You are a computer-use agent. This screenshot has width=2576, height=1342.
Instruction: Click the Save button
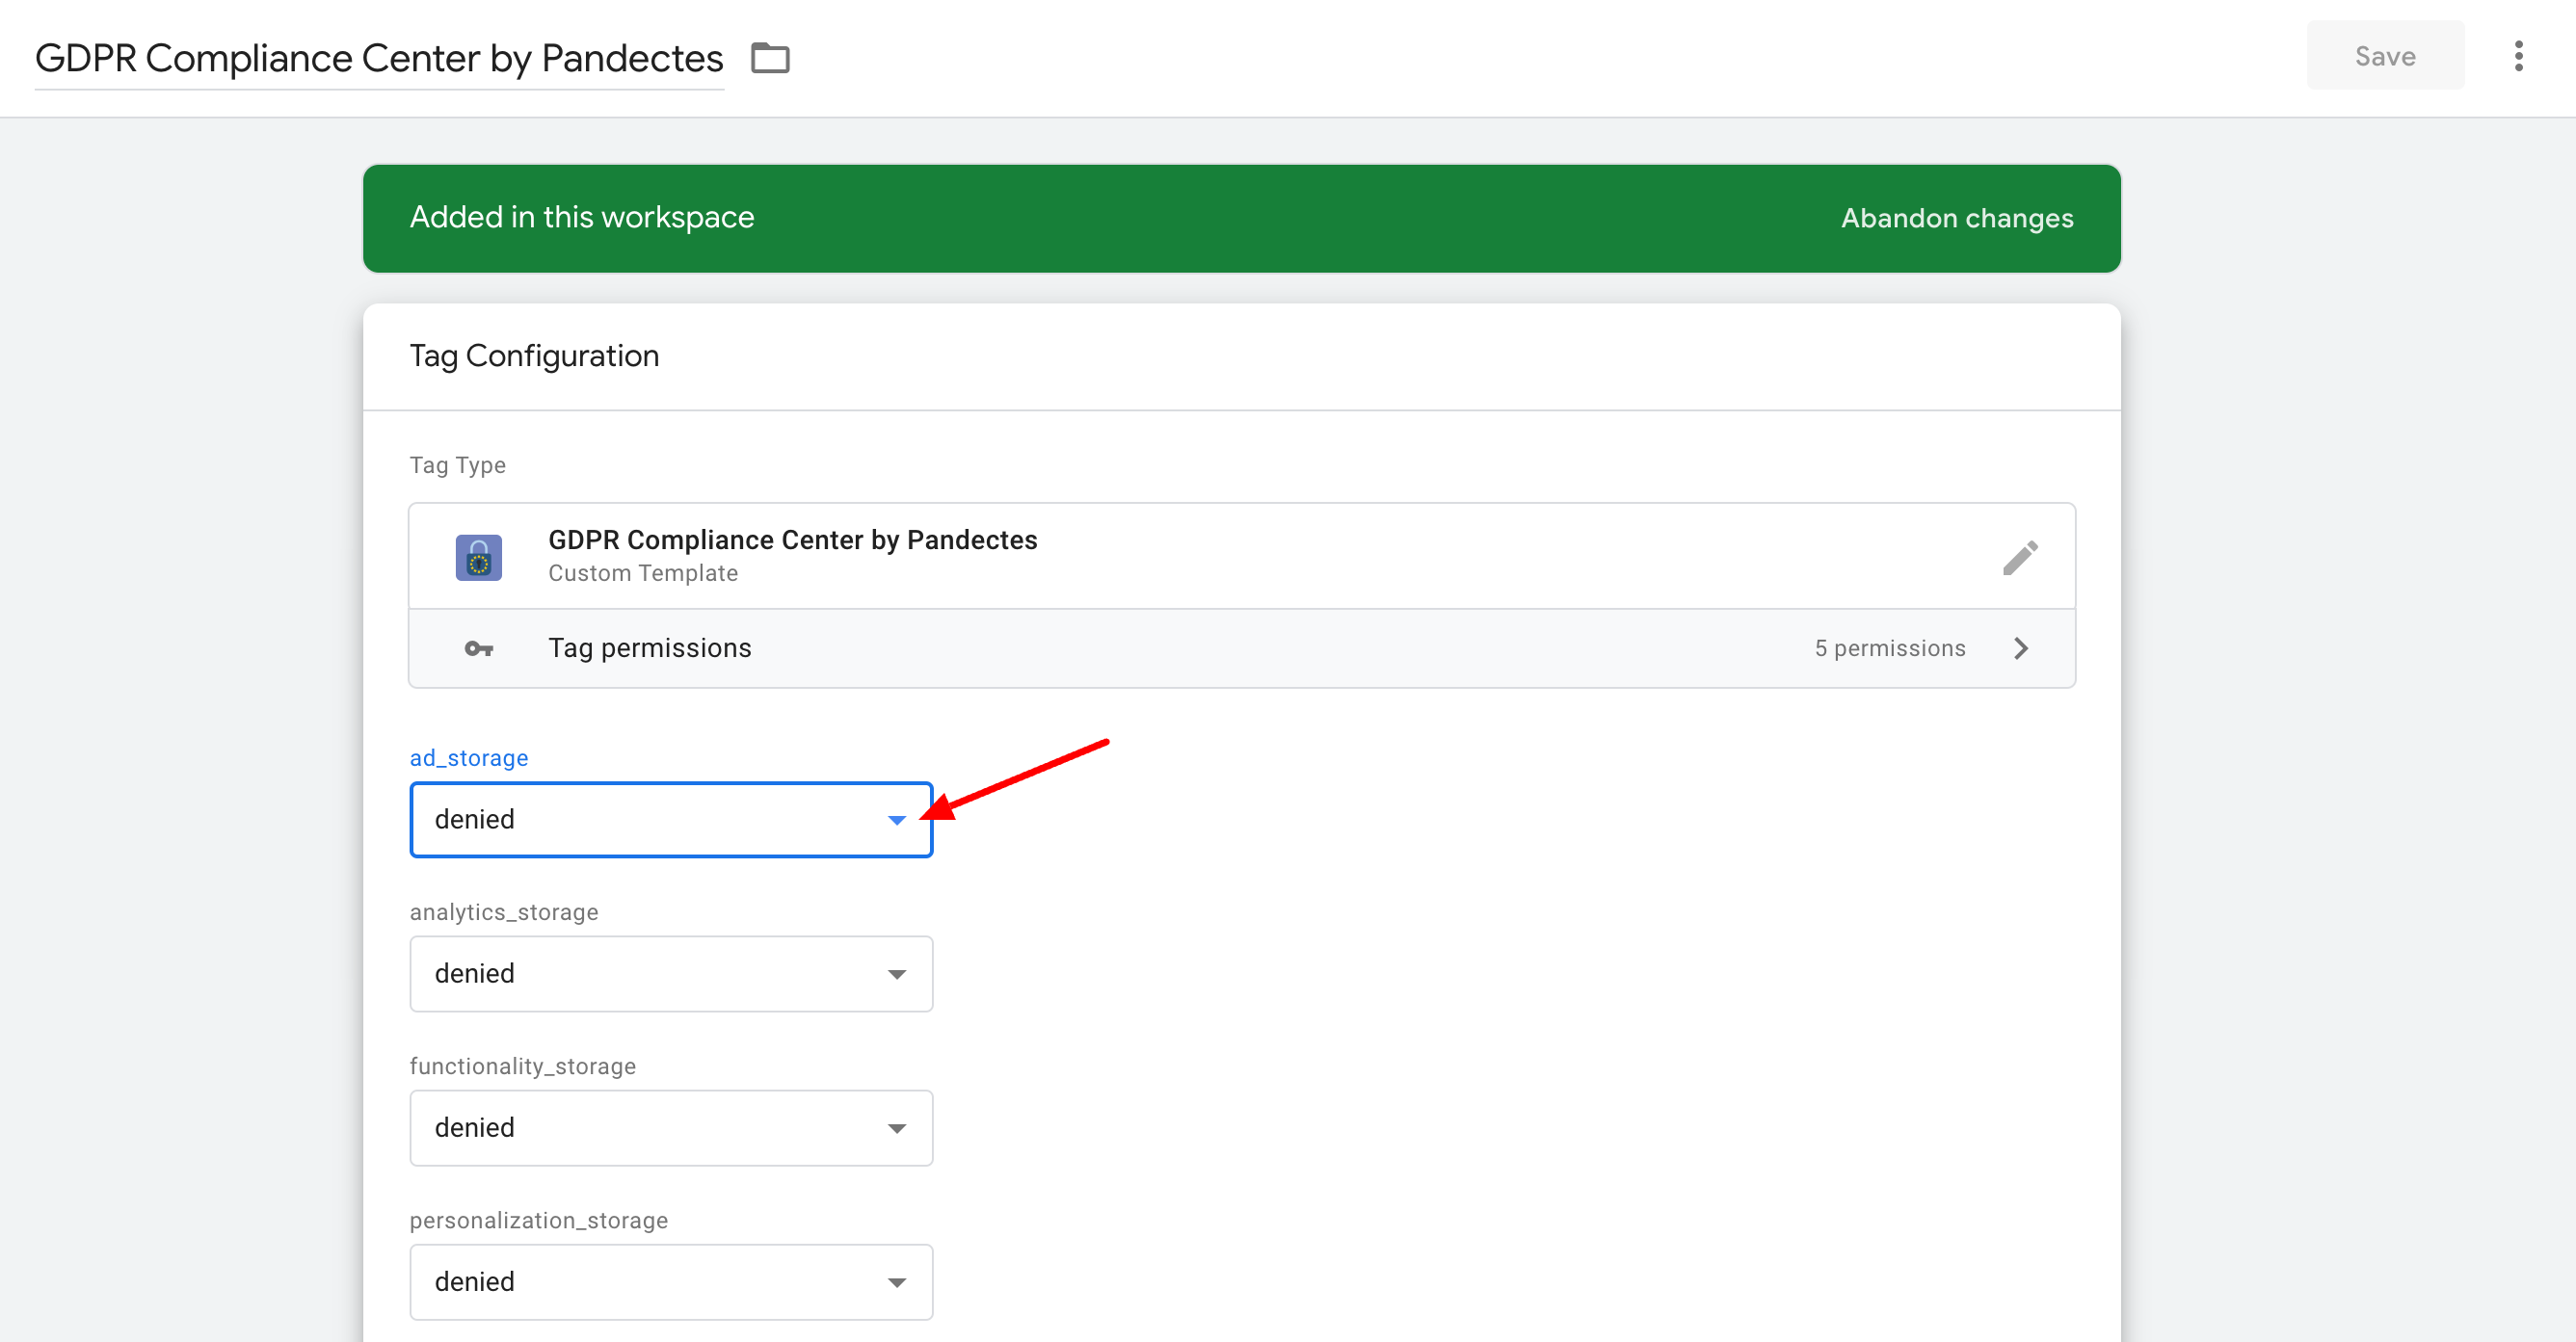click(2385, 56)
